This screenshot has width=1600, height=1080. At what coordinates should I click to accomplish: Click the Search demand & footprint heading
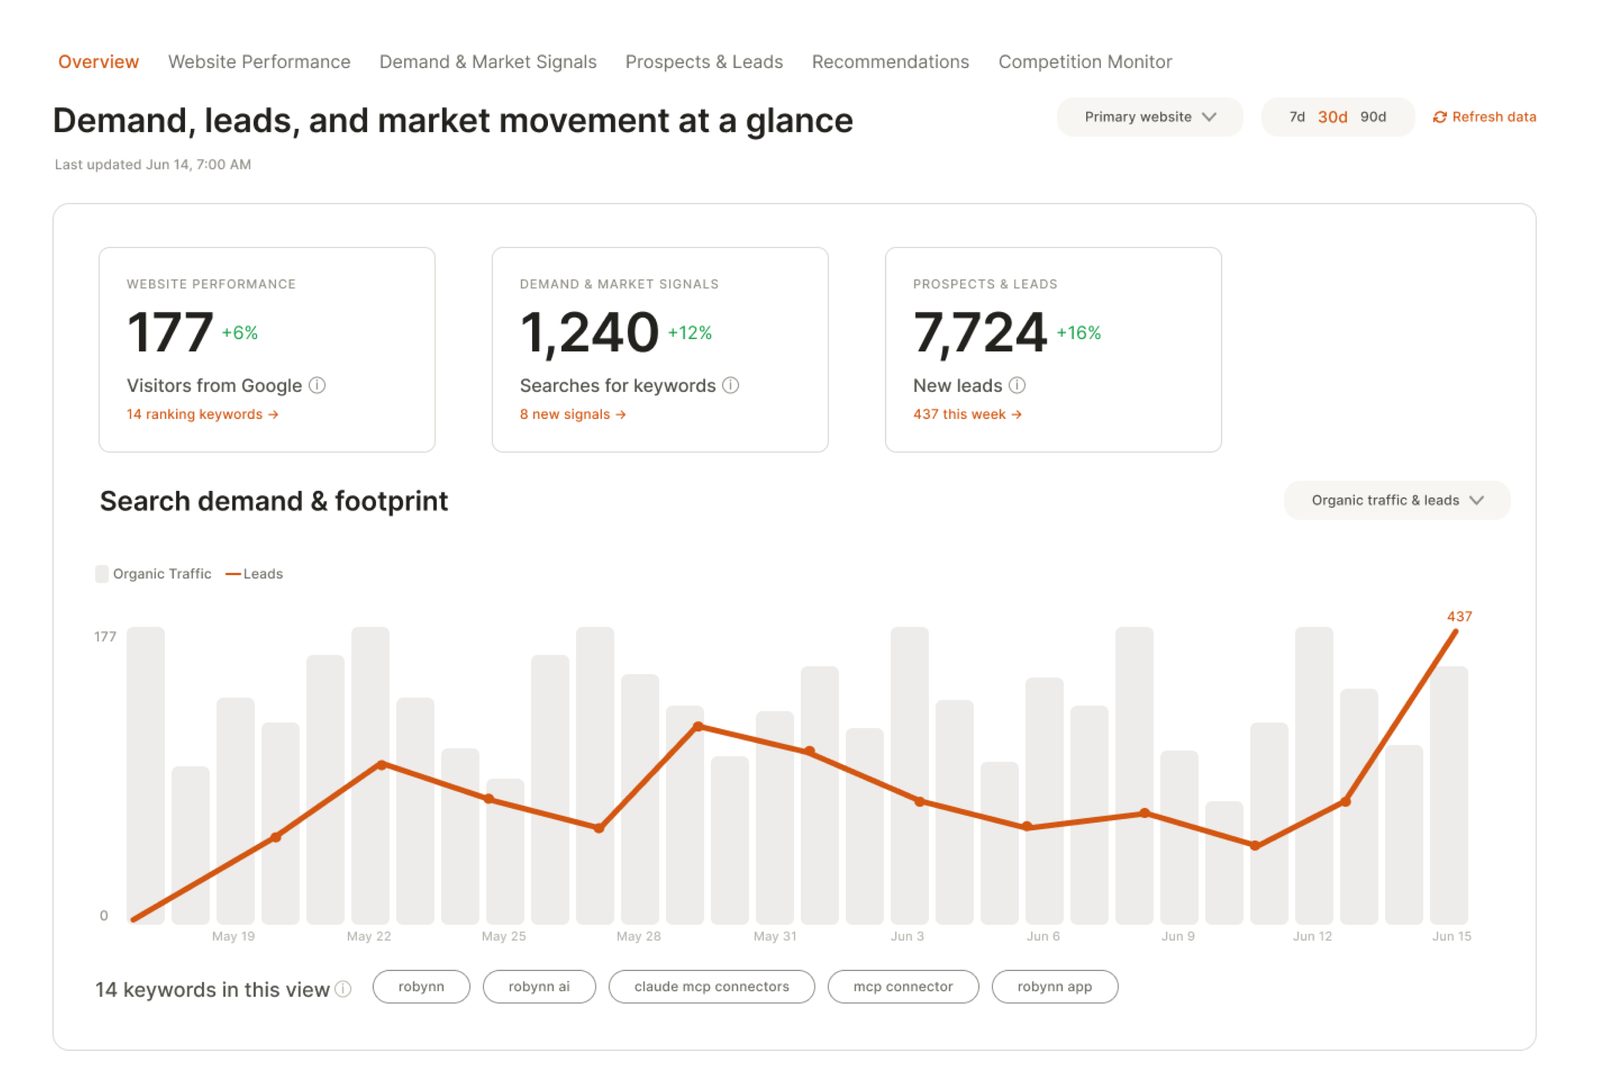(x=274, y=501)
